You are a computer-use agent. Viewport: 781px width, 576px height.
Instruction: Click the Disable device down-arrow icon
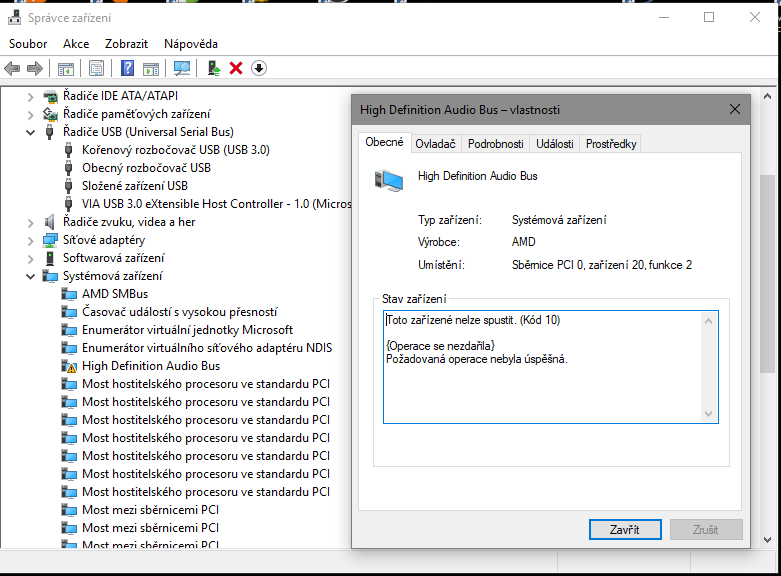point(259,68)
